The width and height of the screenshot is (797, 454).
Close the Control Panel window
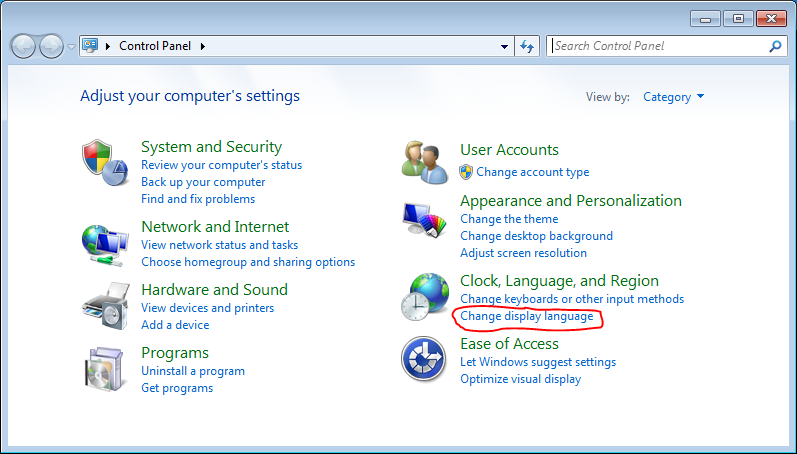(771, 19)
